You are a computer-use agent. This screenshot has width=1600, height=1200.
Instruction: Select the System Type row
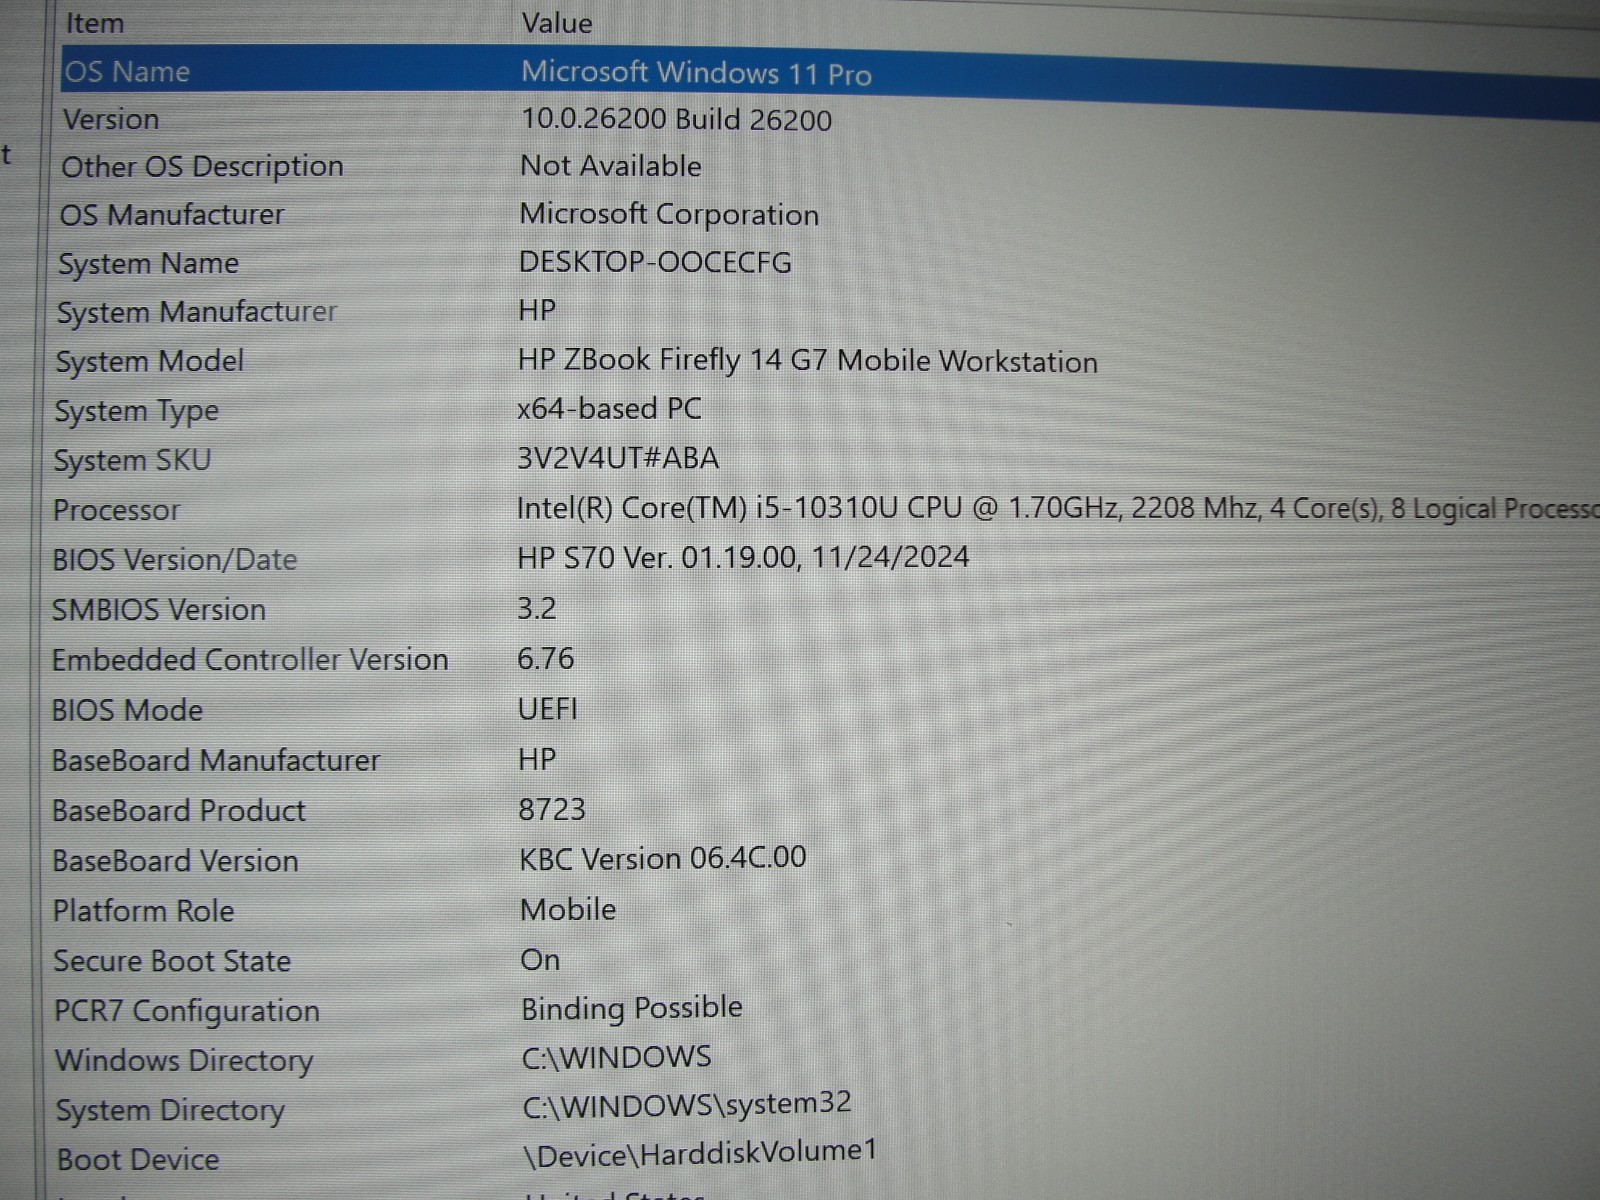pos(137,411)
